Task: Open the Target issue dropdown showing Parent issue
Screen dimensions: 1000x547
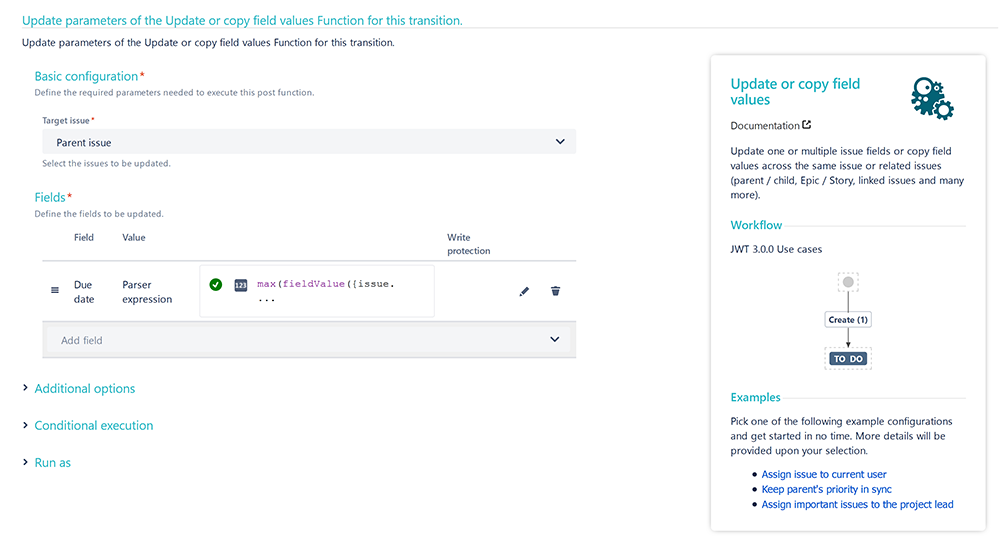Action: [309, 142]
